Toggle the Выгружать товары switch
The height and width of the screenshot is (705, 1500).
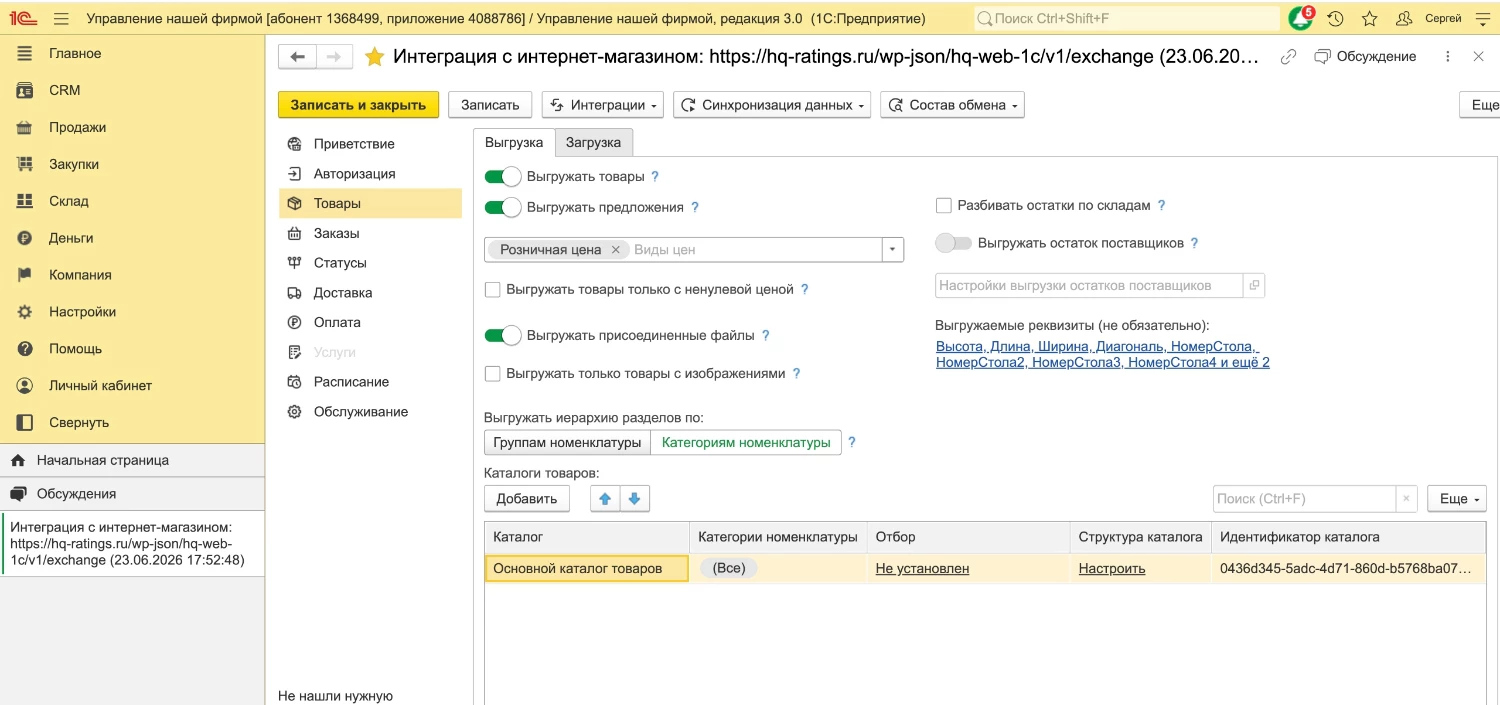click(x=503, y=177)
